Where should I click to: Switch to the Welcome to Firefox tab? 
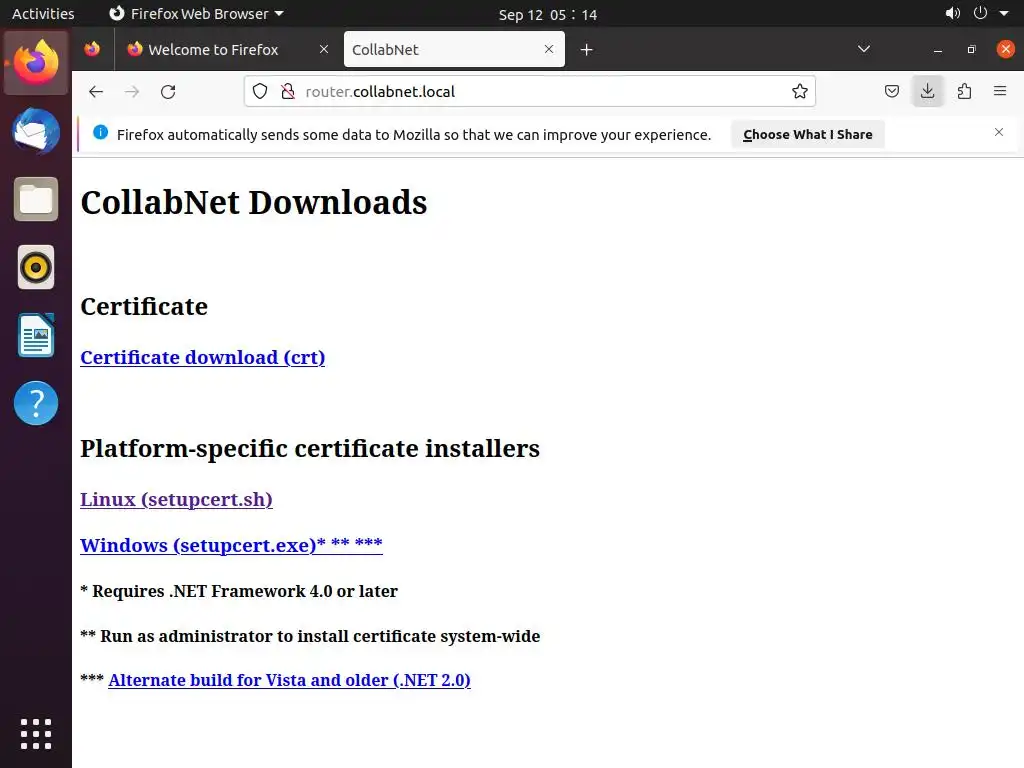point(213,49)
